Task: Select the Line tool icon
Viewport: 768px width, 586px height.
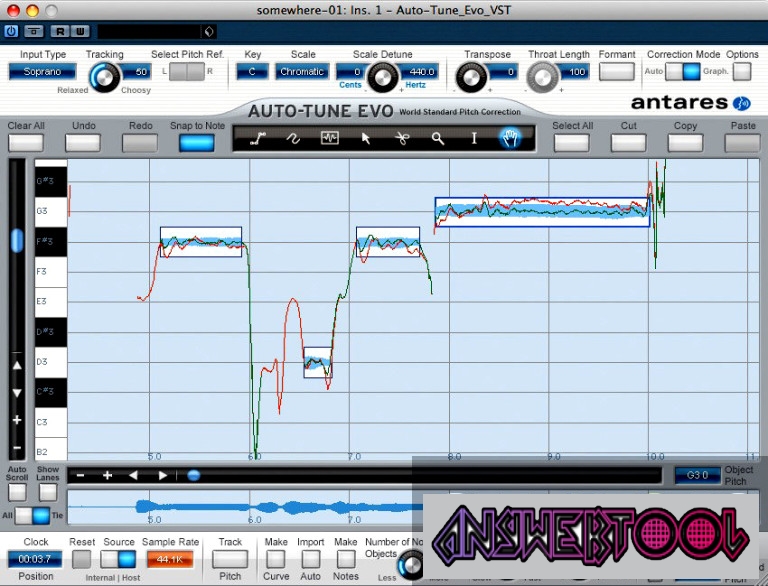Action: (258, 139)
